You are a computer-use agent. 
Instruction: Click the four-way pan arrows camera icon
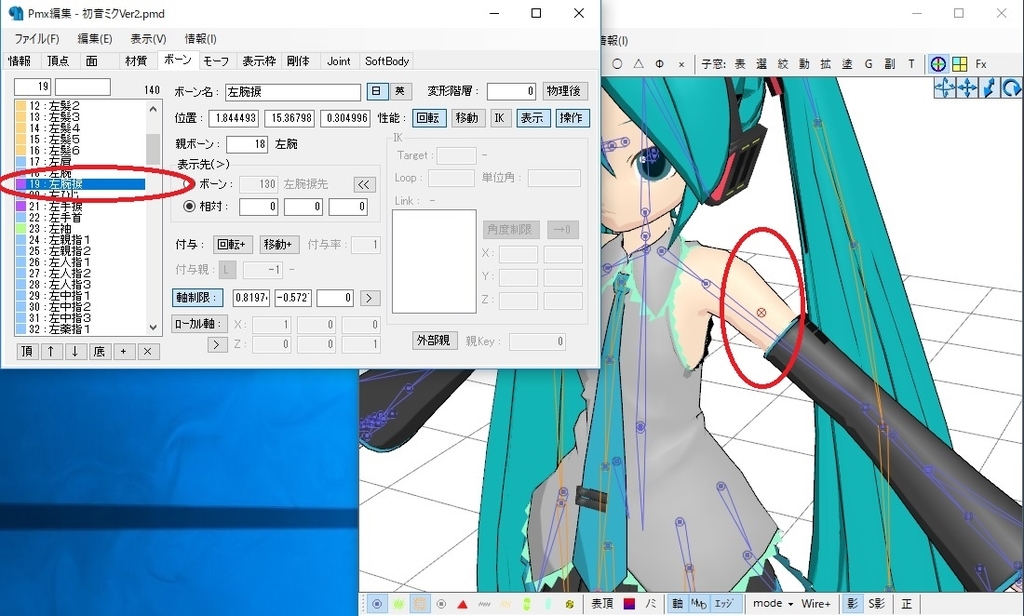(x=967, y=88)
